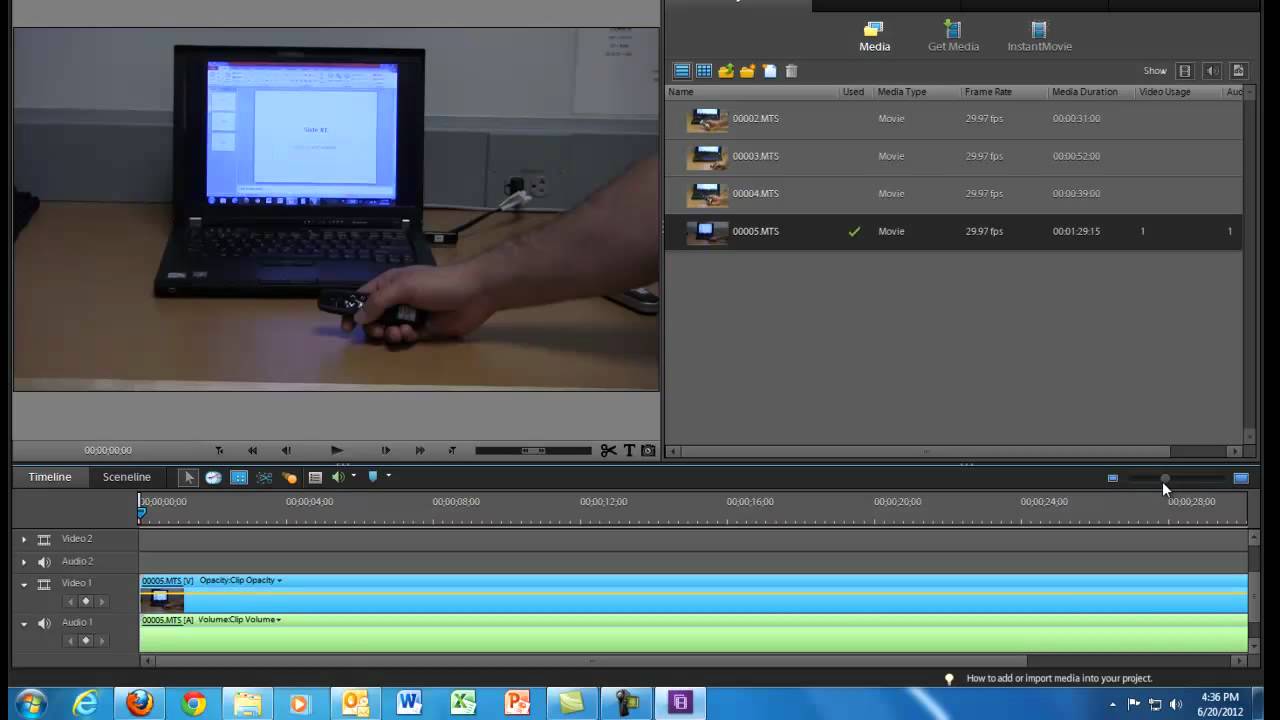The width and height of the screenshot is (1280, 720).
Task: Select the 00003.MTS clip thumbnail
Action: point(707,157)
